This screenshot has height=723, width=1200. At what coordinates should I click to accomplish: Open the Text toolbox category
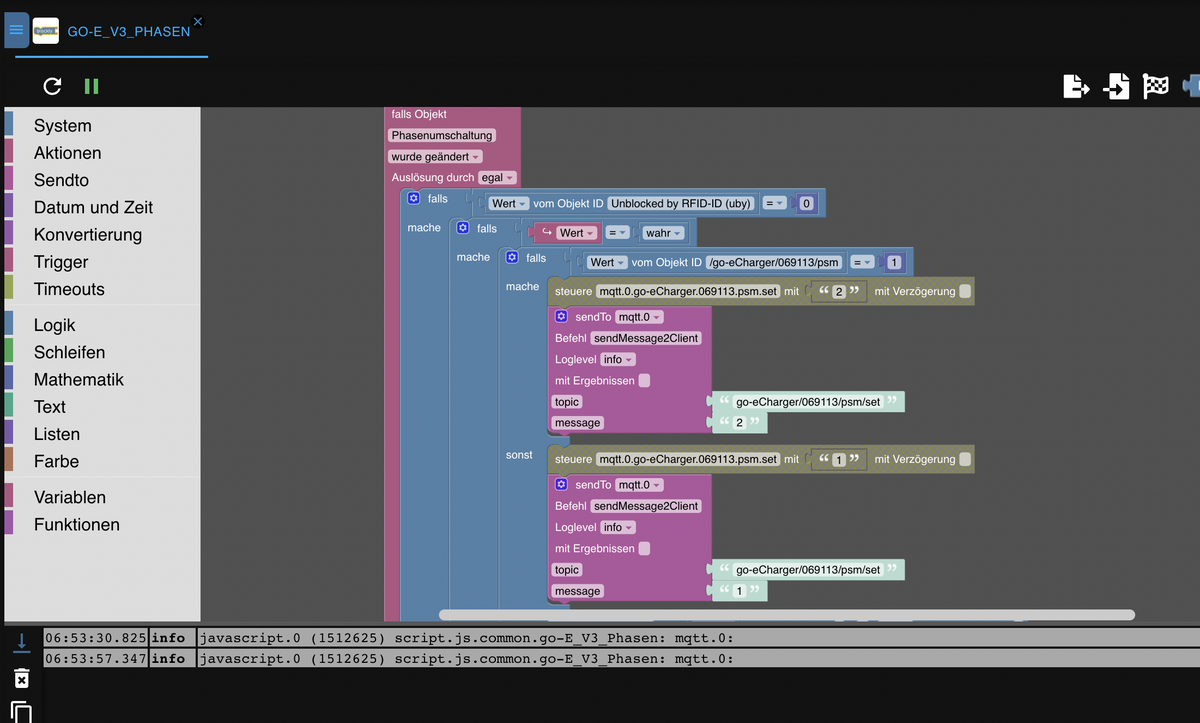[x=50, y=406]
